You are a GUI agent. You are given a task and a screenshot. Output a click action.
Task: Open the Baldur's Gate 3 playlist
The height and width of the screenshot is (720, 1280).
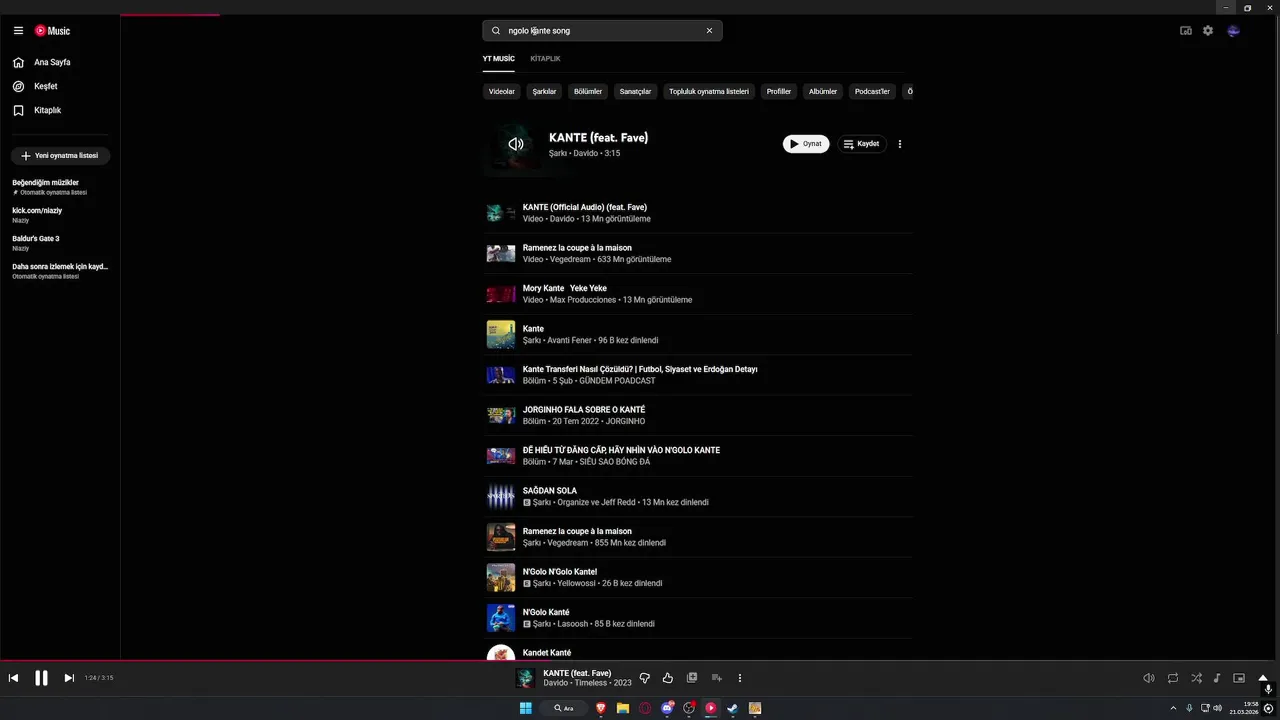pos(60,243)
